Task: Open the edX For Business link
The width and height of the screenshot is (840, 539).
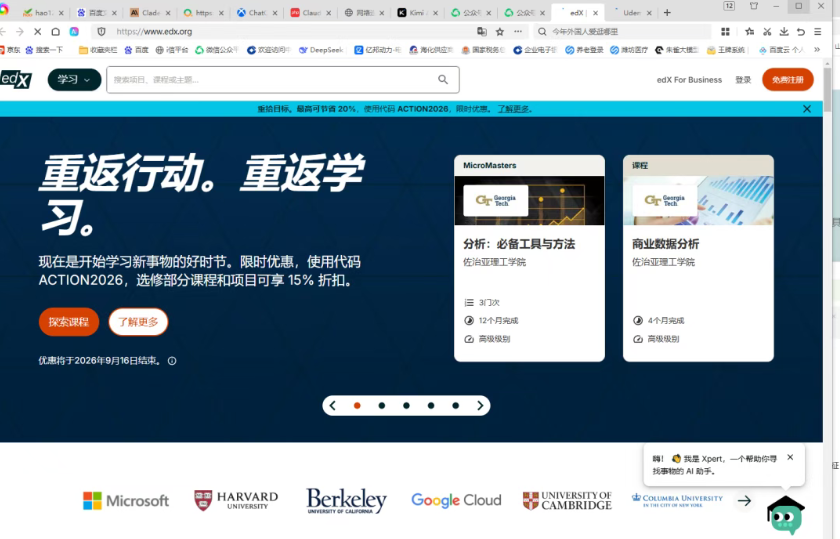Action: pos(689,80)
